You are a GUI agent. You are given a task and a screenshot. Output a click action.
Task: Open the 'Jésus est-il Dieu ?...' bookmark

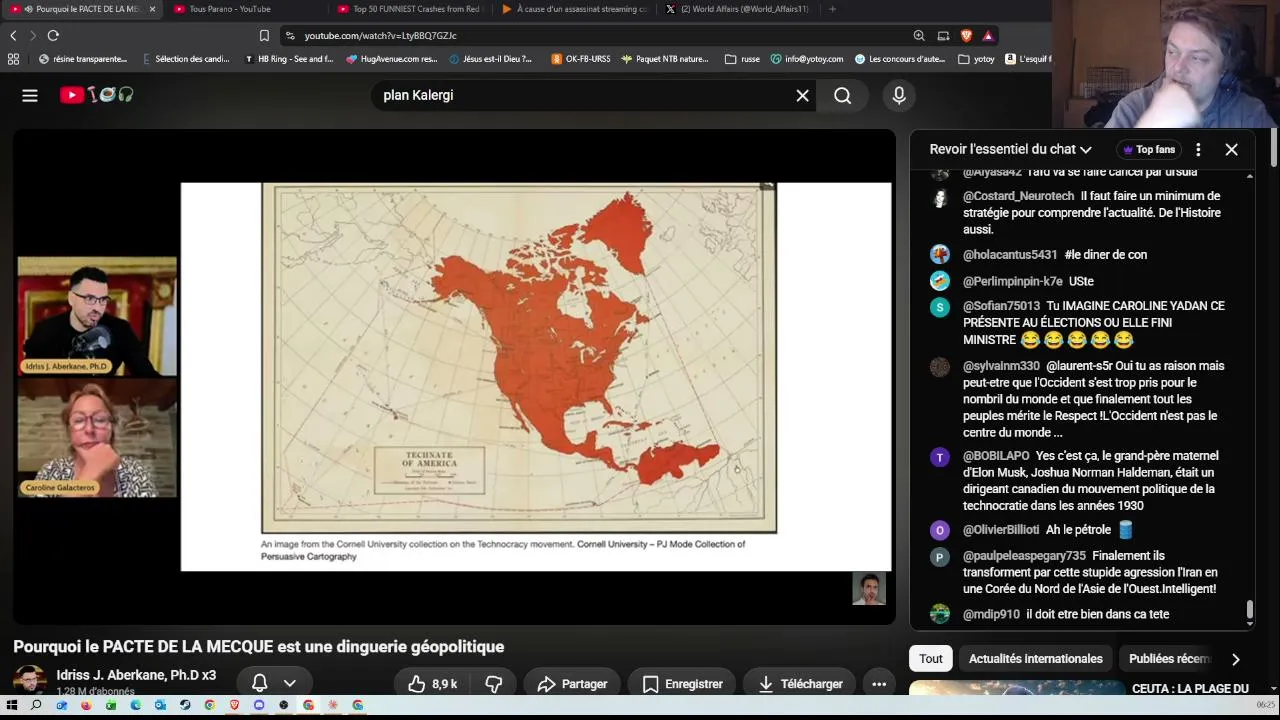point(491,59)
